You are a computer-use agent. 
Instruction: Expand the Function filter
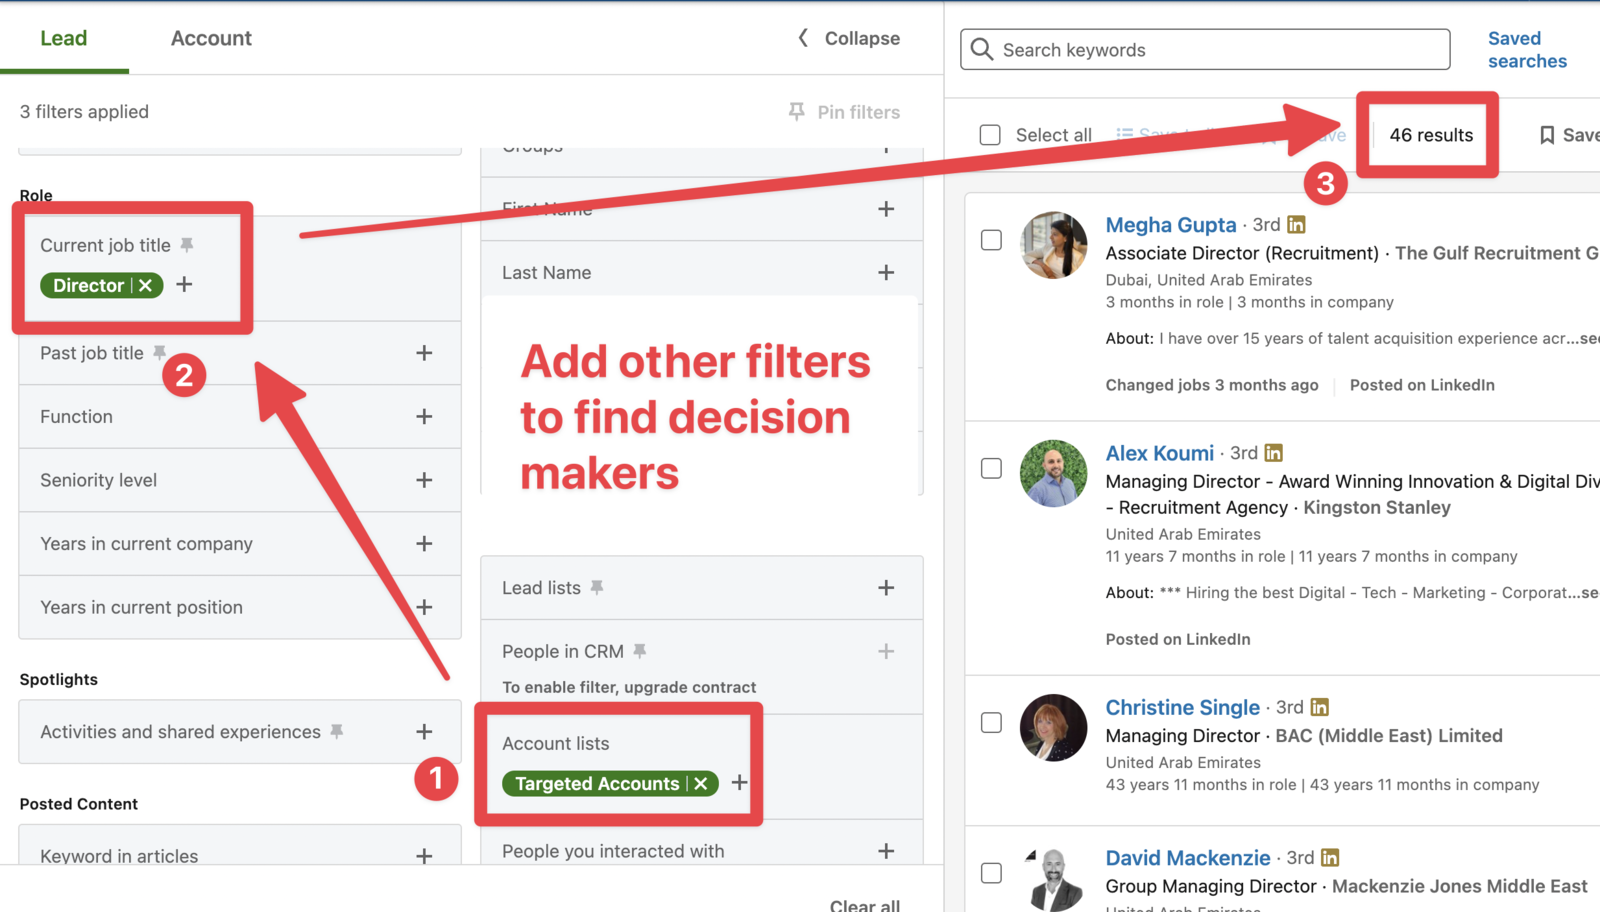tap(424, 416)
